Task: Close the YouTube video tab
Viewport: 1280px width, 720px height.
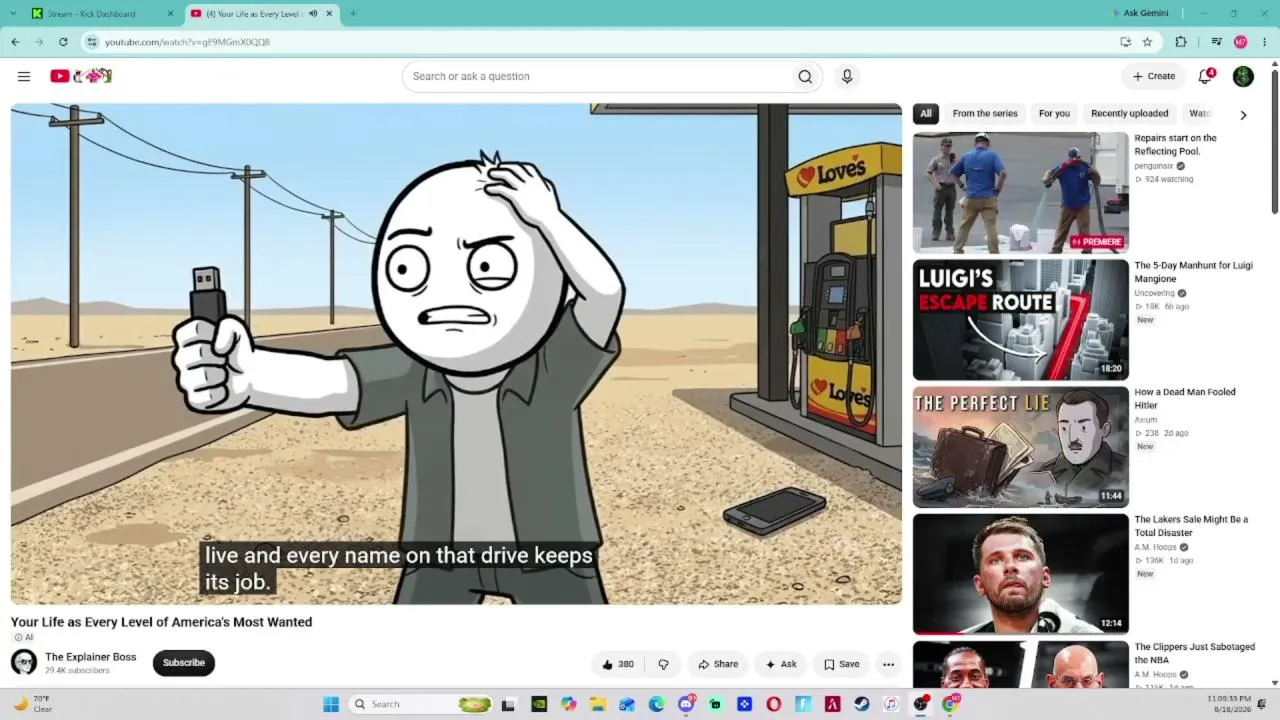Action: point(329,14)
